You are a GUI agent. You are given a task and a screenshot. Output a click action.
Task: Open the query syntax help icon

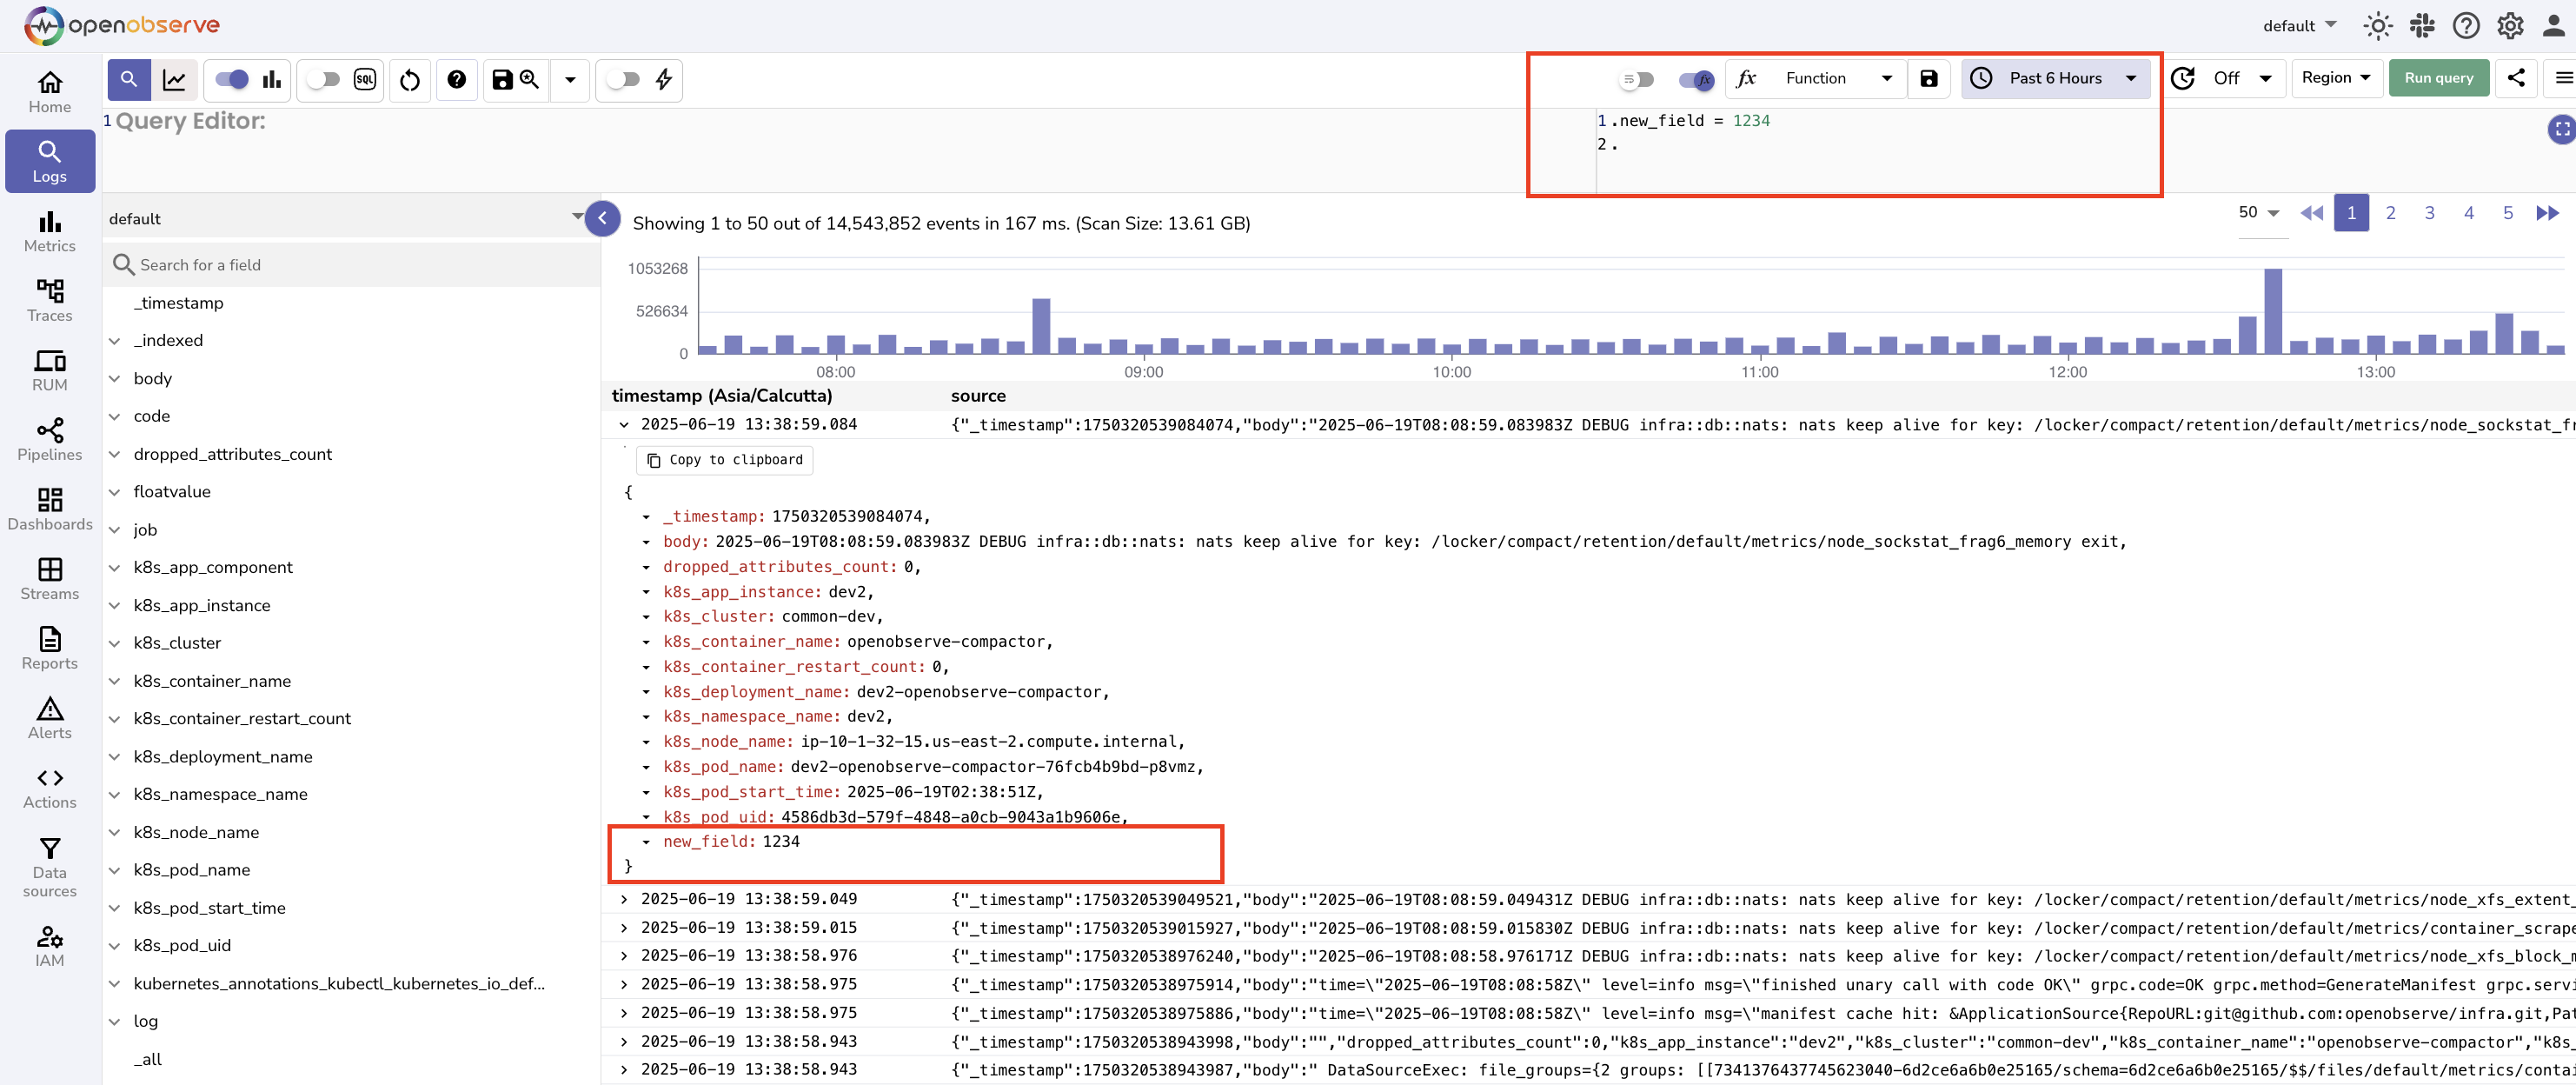[x=456, y=79]
